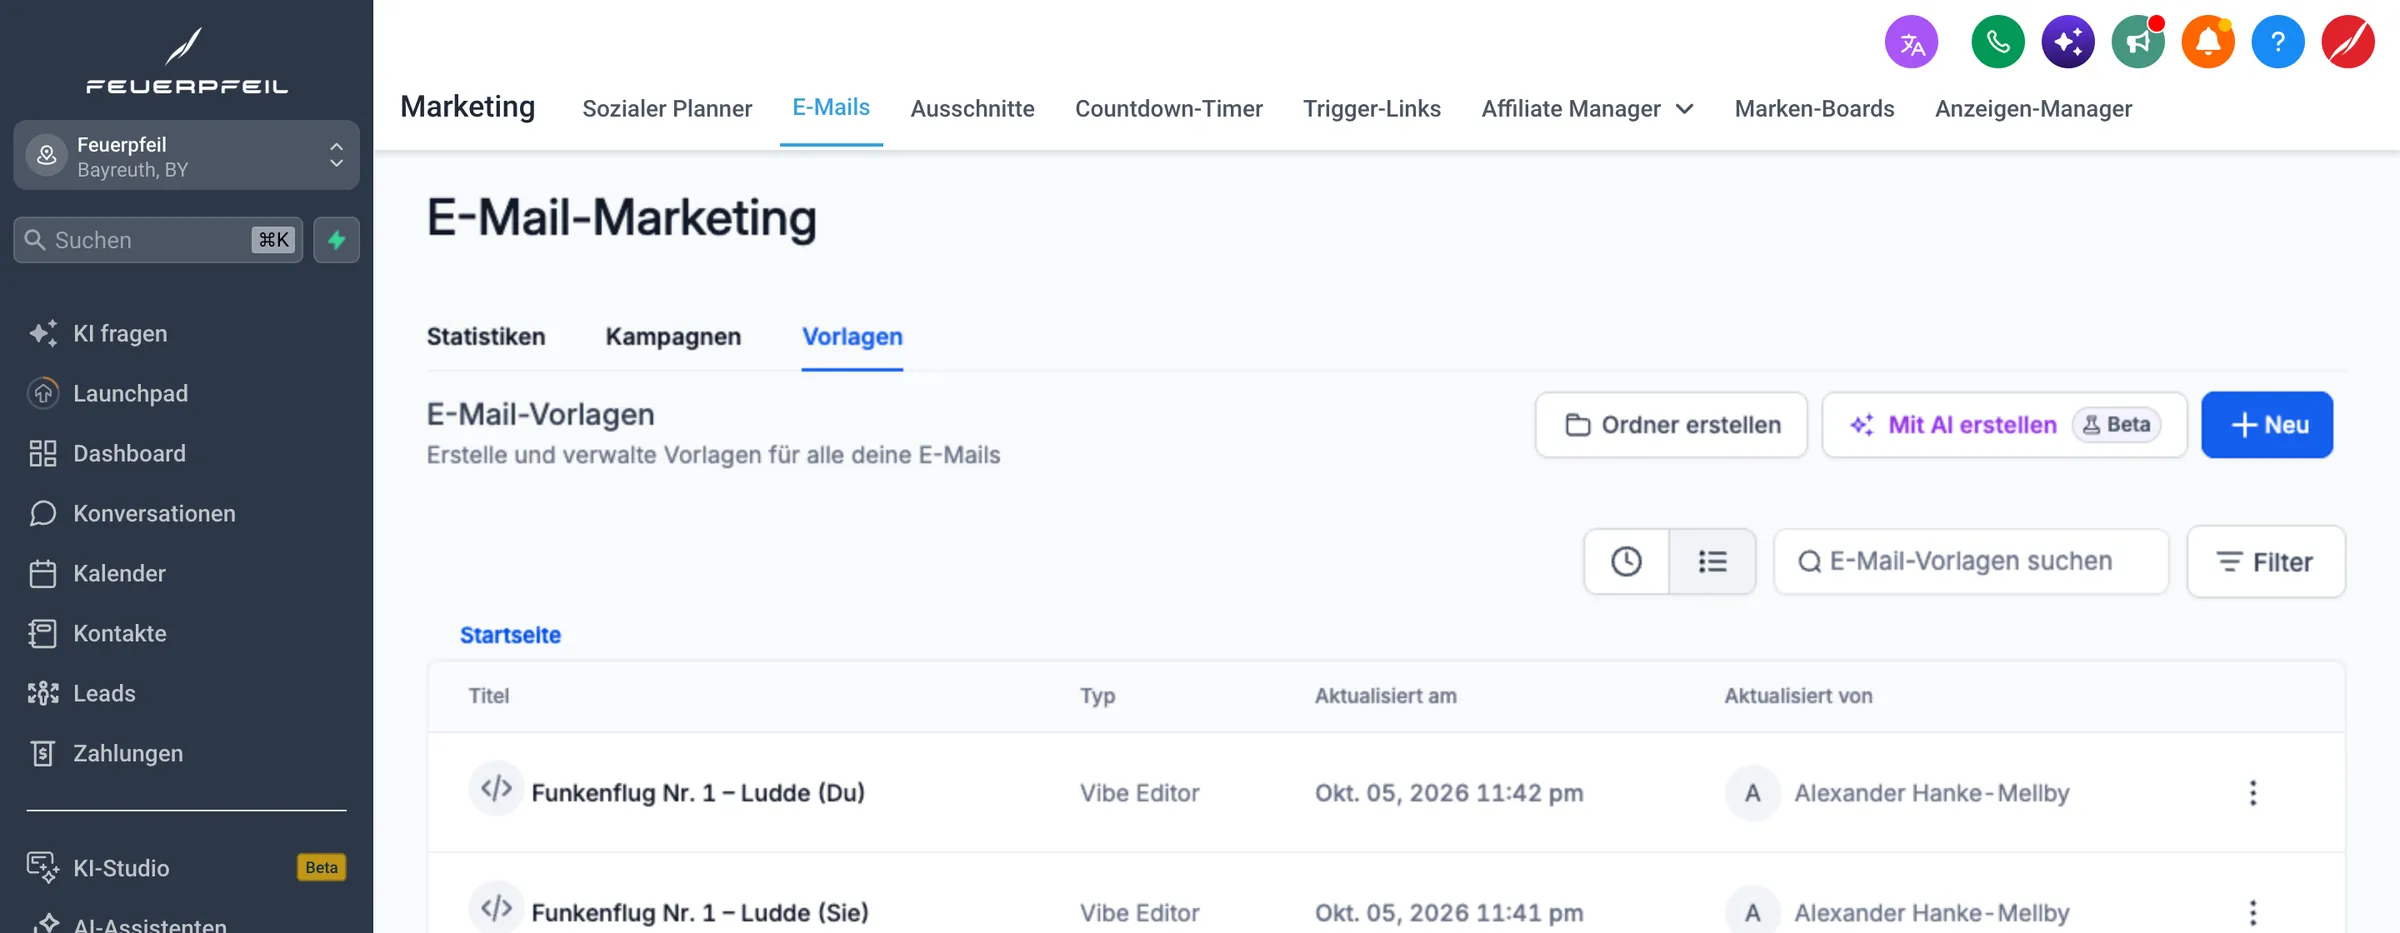Click the Ordner erstellen button

(1672, 425)
